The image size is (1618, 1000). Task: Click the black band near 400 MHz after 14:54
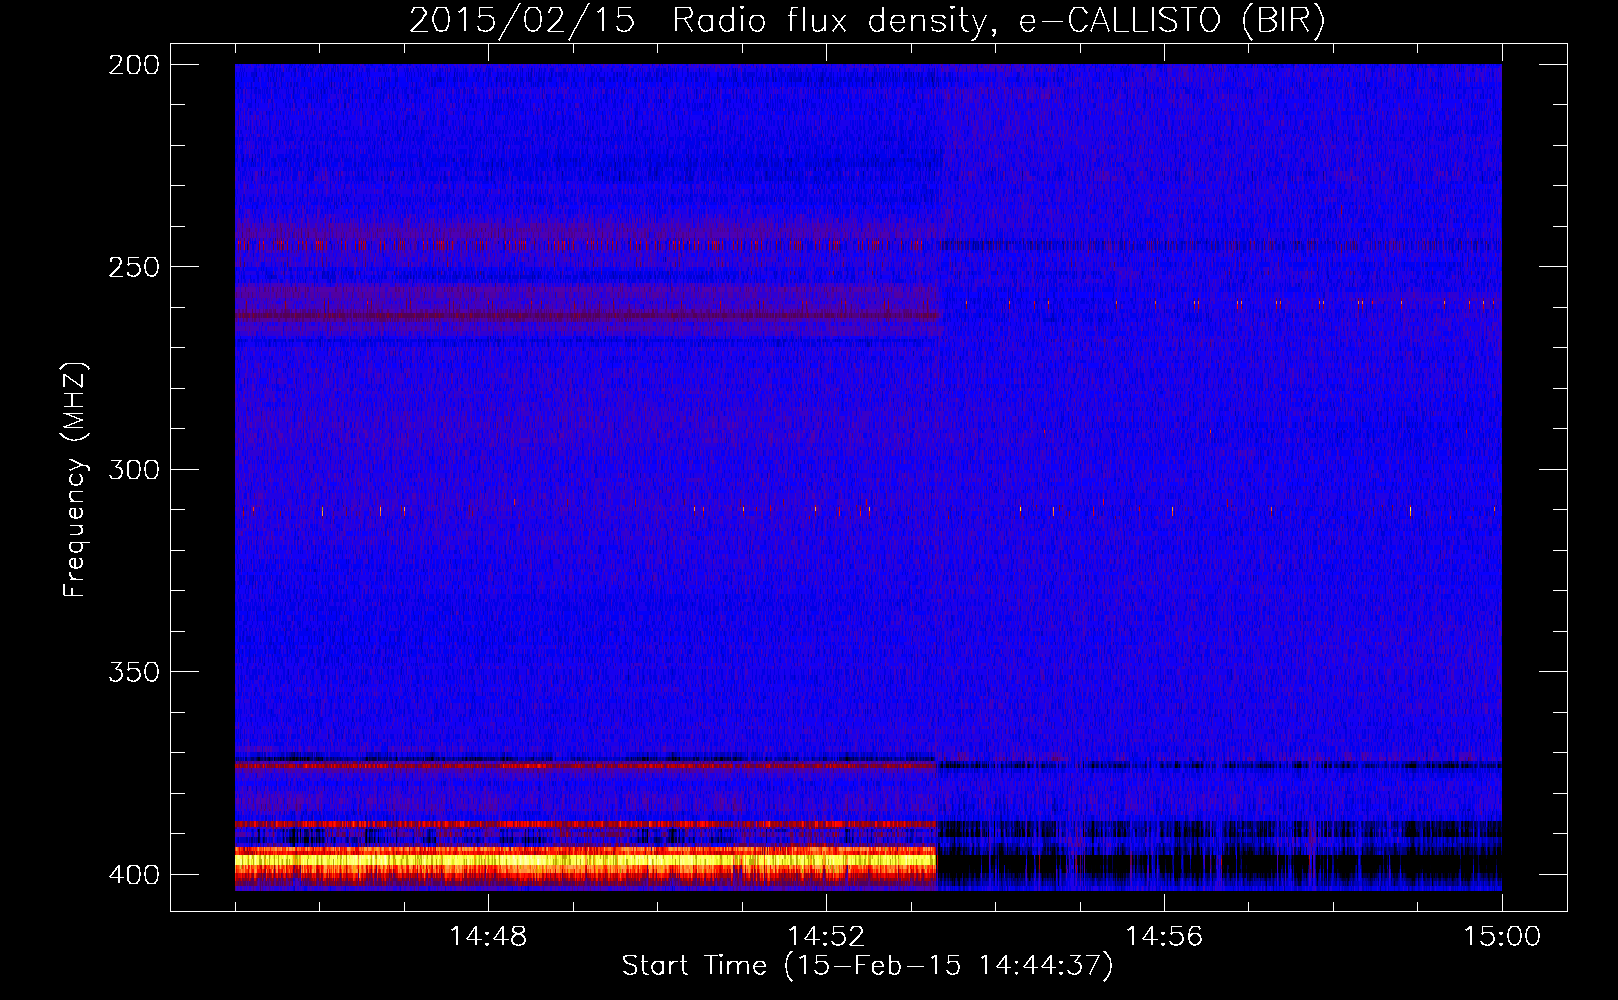[x=1220, y=865]
